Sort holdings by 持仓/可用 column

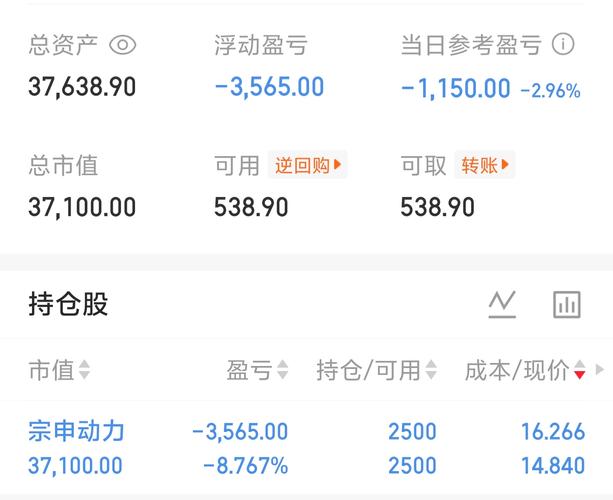376,370
